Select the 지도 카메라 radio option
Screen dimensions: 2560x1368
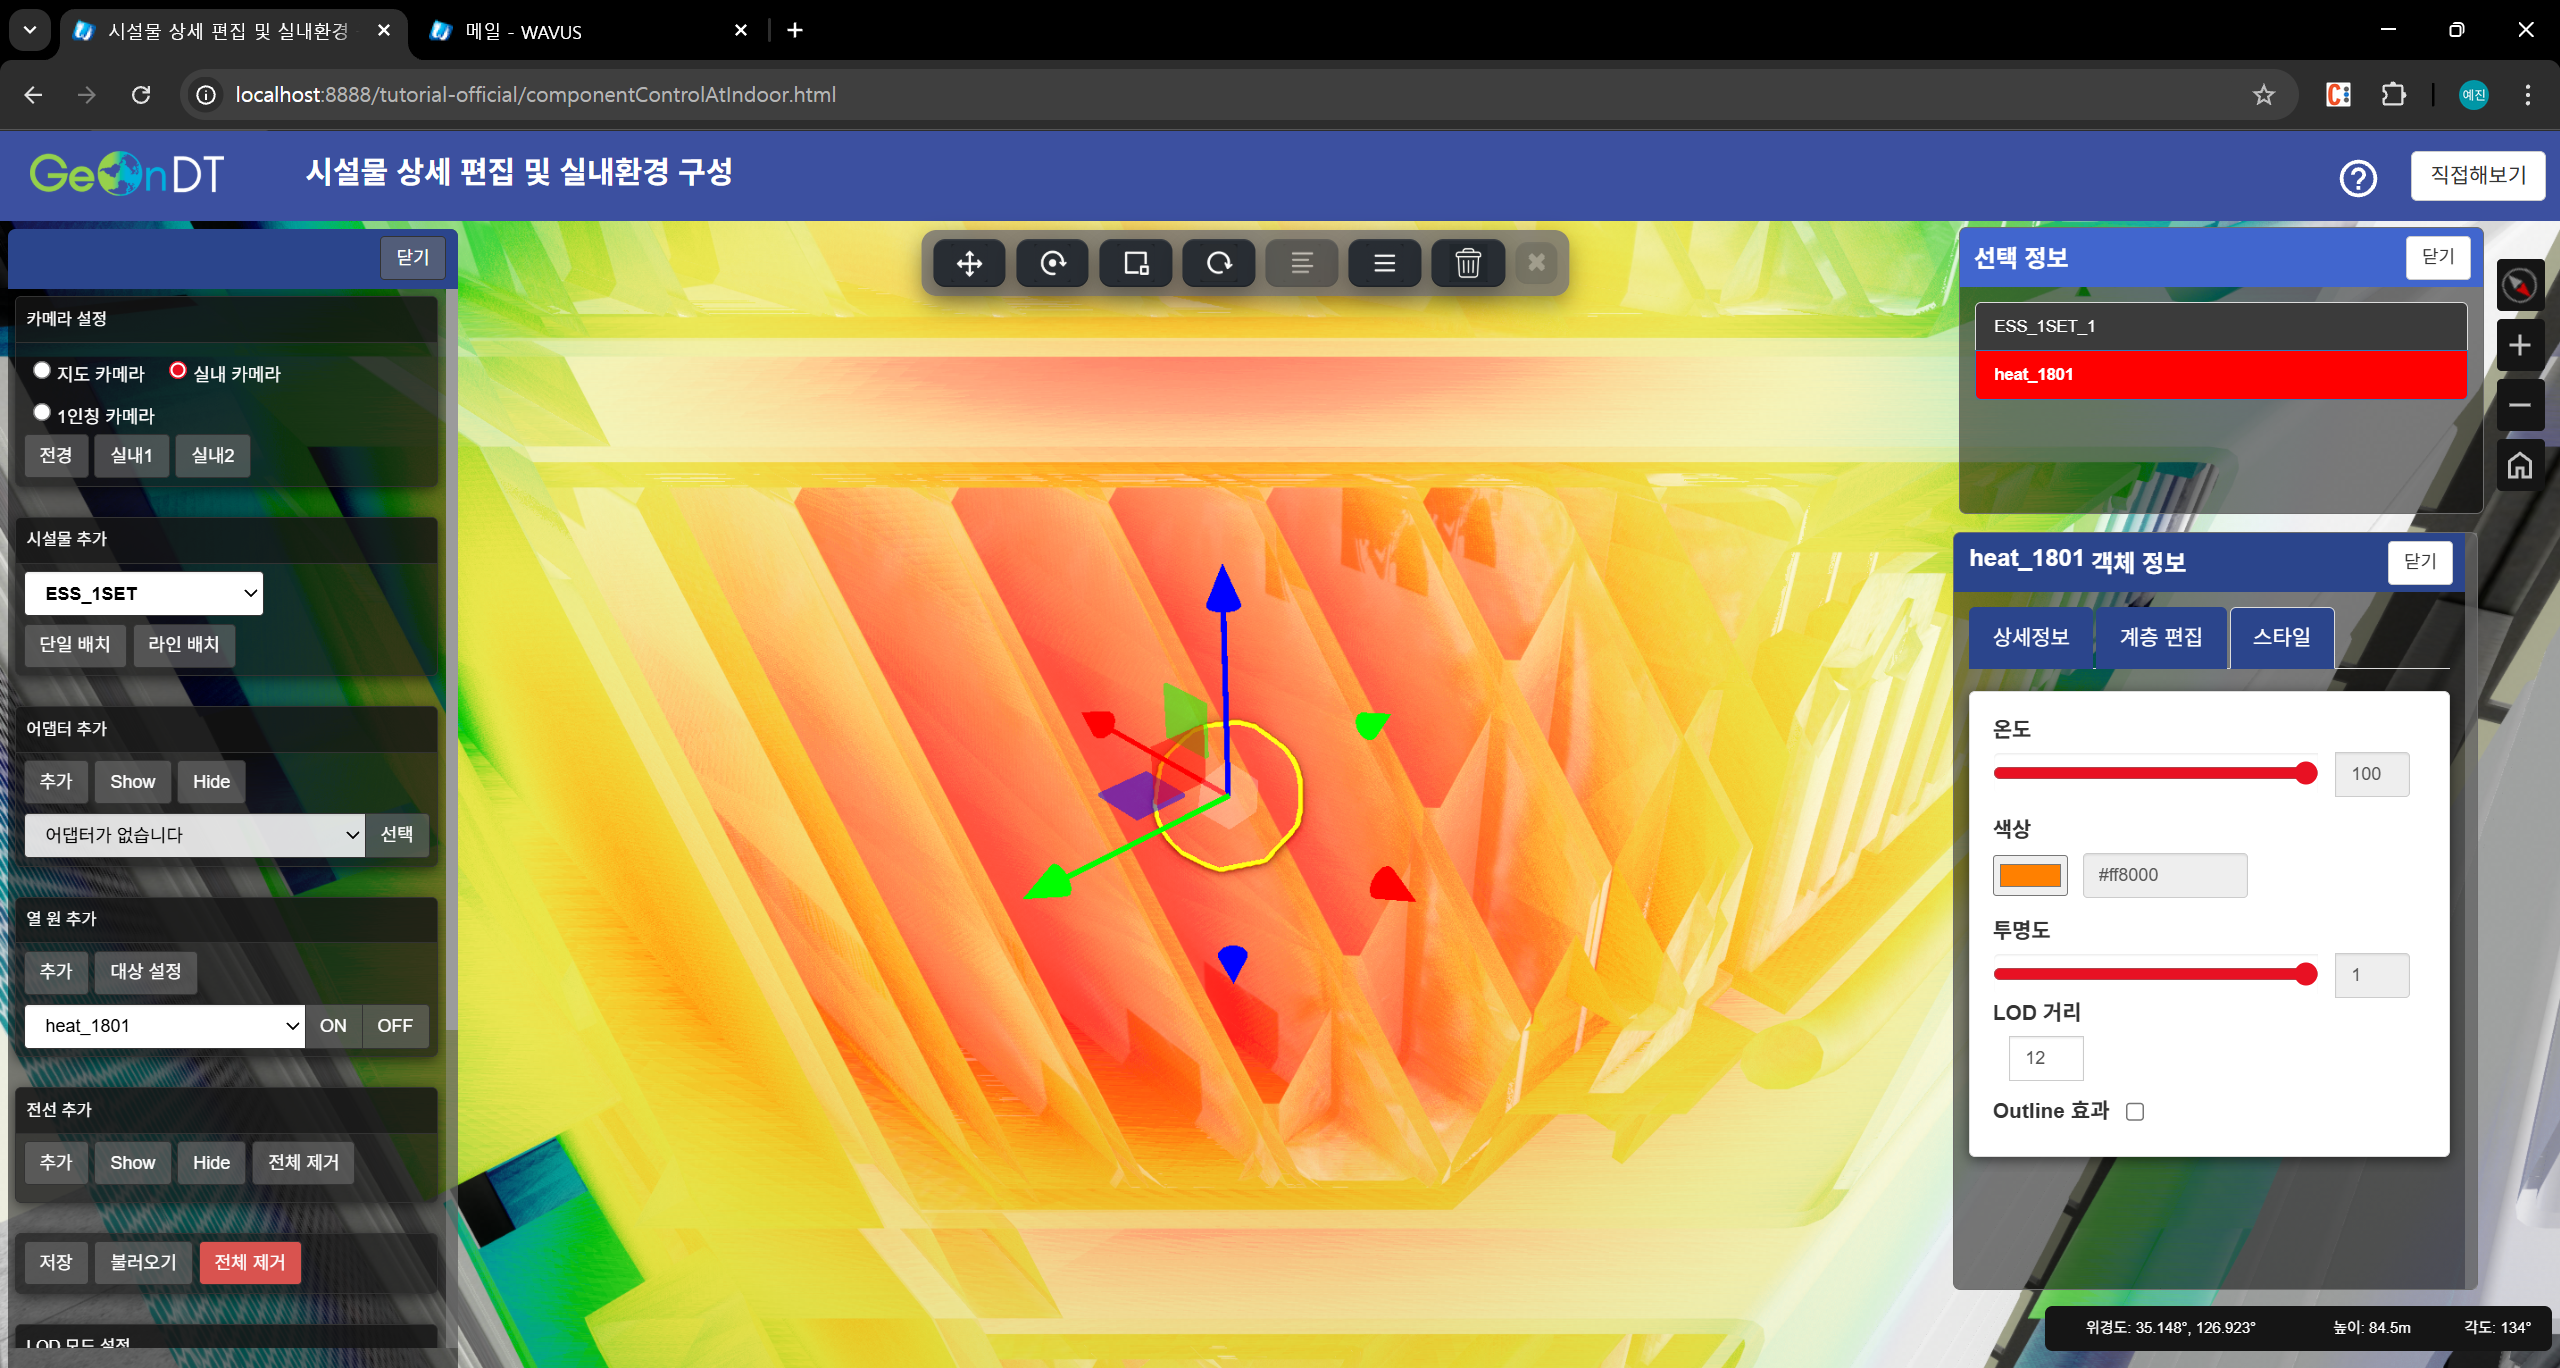click(x=42, y=371)
